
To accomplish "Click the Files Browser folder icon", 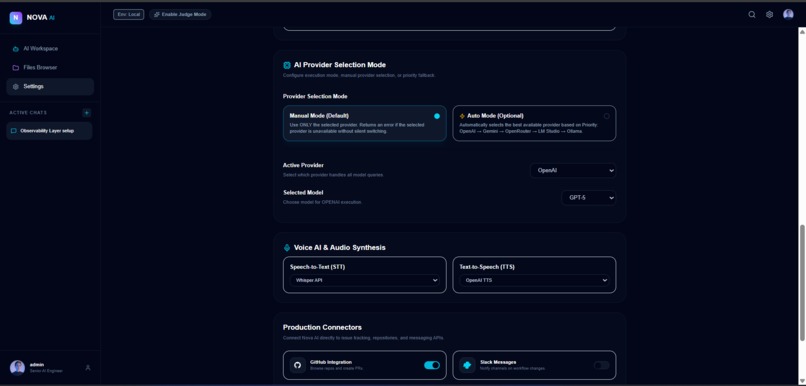I will (16, 67).
